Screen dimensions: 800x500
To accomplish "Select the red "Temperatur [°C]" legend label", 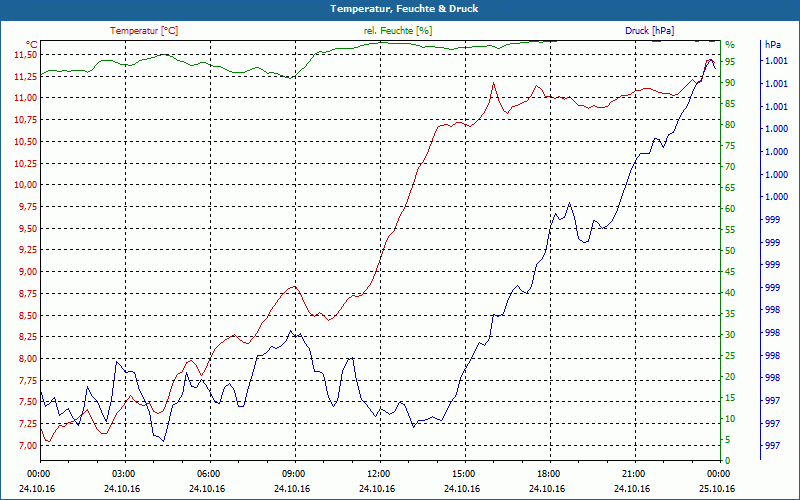I will (144, 31).
